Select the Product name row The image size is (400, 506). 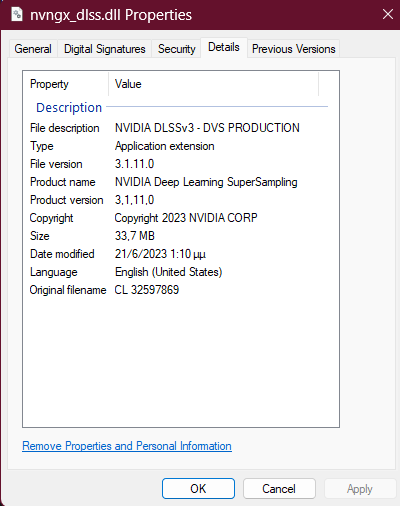click(x=179, y=182)
